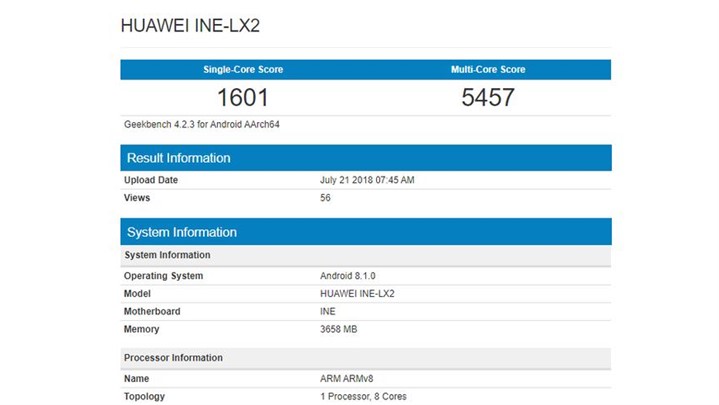Click the Views count value 56

tap(325, 198)
